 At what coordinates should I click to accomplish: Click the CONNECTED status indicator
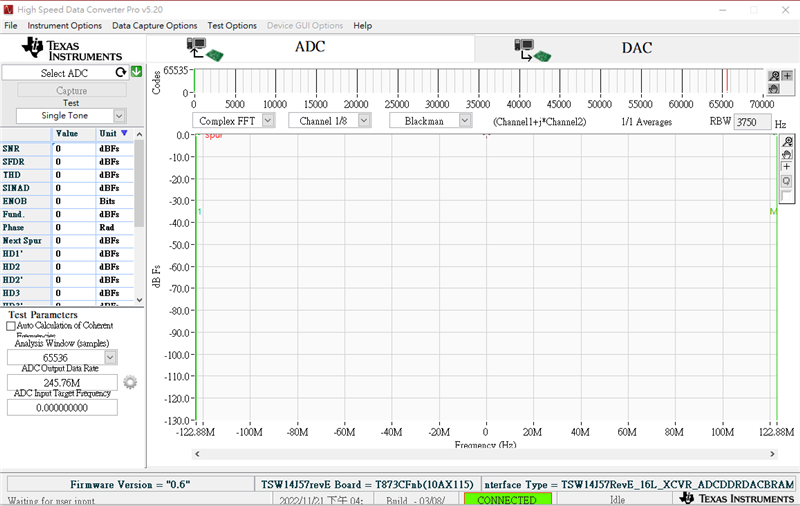click(x=508, y=499)
